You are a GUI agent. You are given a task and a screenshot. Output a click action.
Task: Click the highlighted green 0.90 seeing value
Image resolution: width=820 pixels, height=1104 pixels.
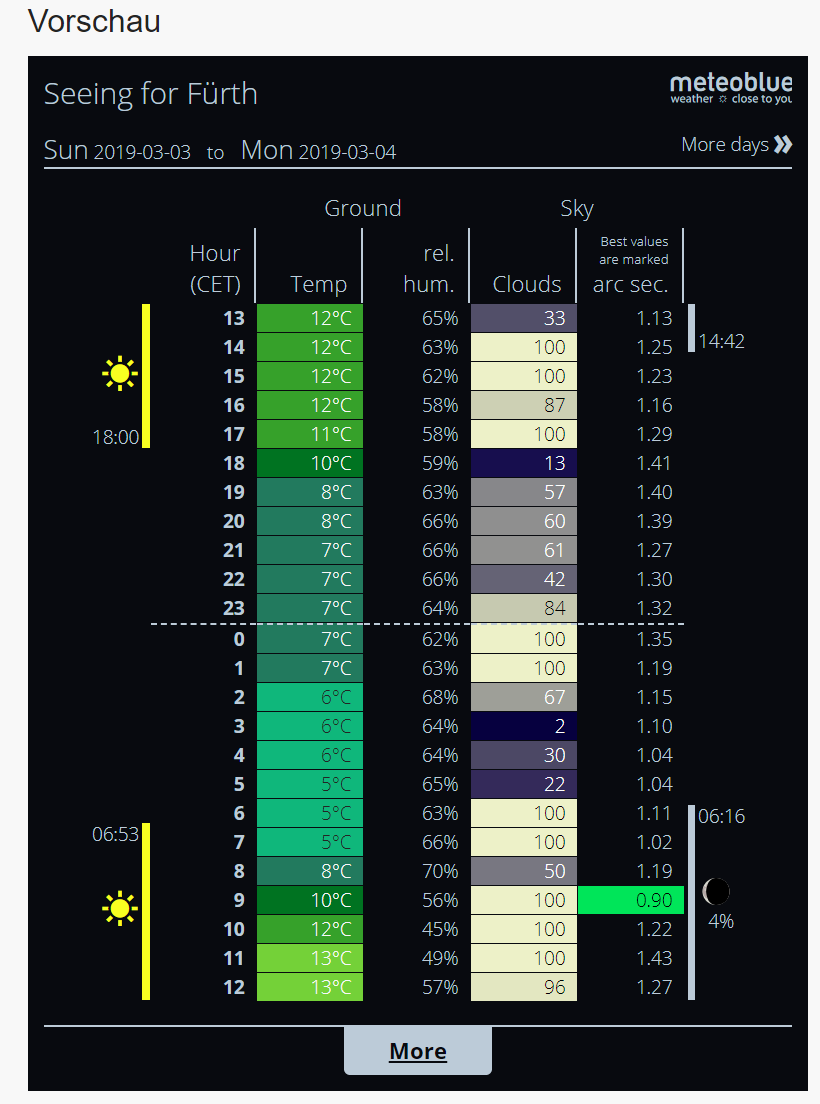(630, 900)
